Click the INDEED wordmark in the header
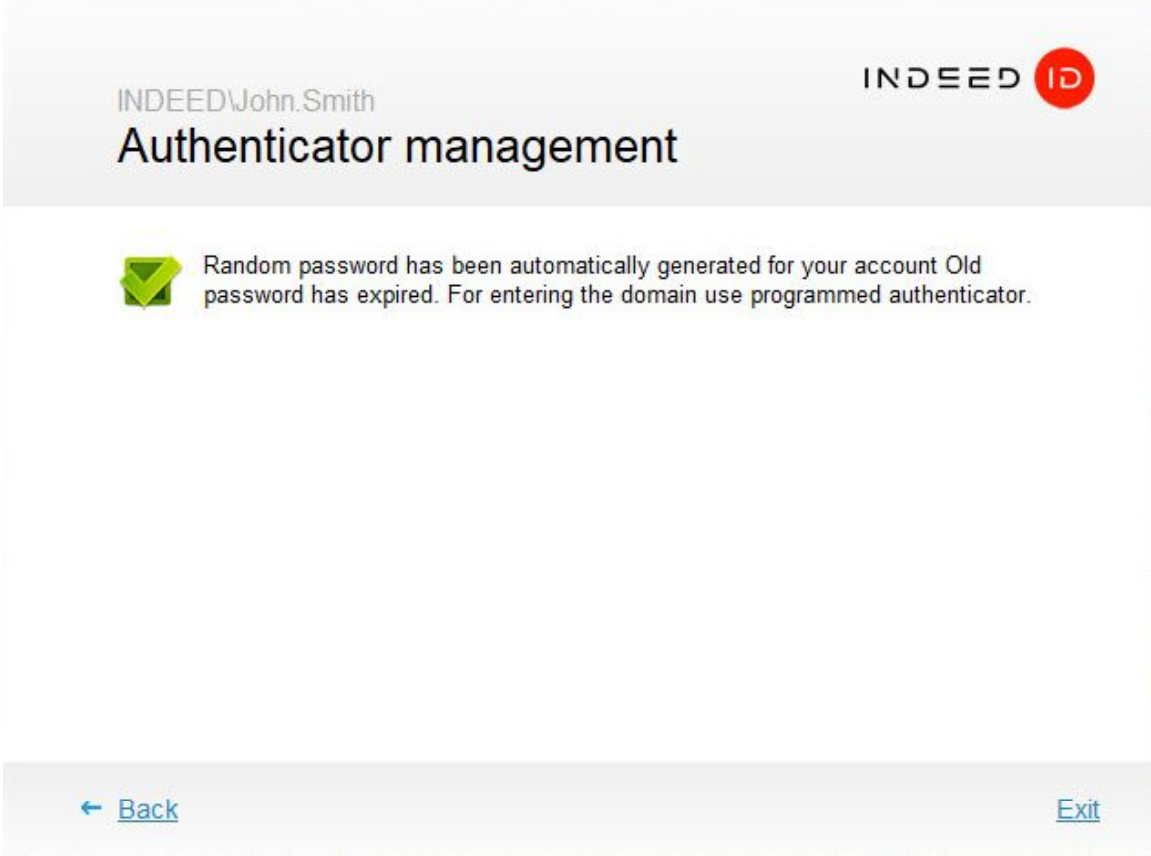This screenshot has height=856, width=1151. [x=941, y=79]
